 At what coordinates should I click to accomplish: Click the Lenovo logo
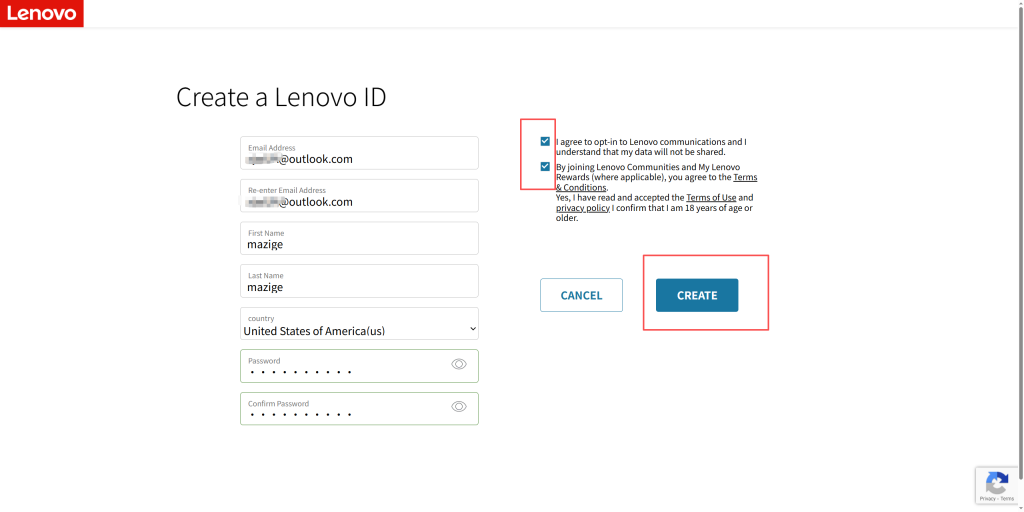(41, 13)
